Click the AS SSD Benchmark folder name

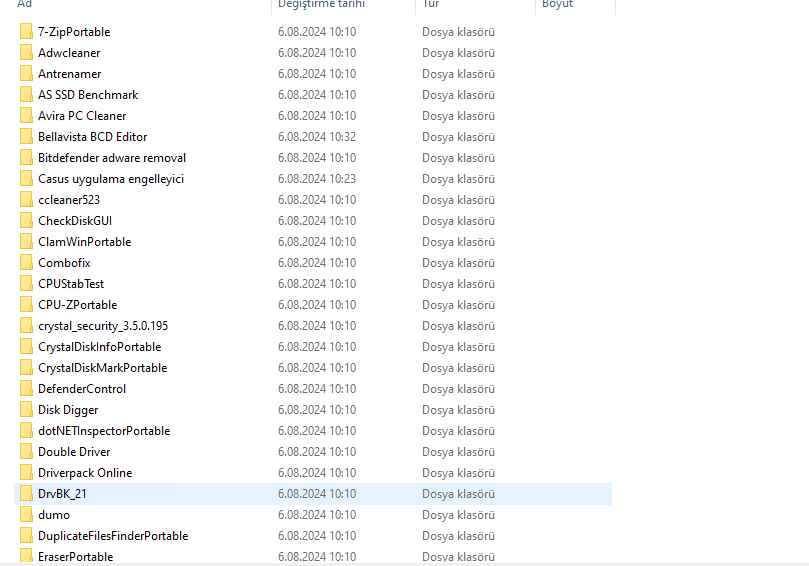[x=88, y=95]
